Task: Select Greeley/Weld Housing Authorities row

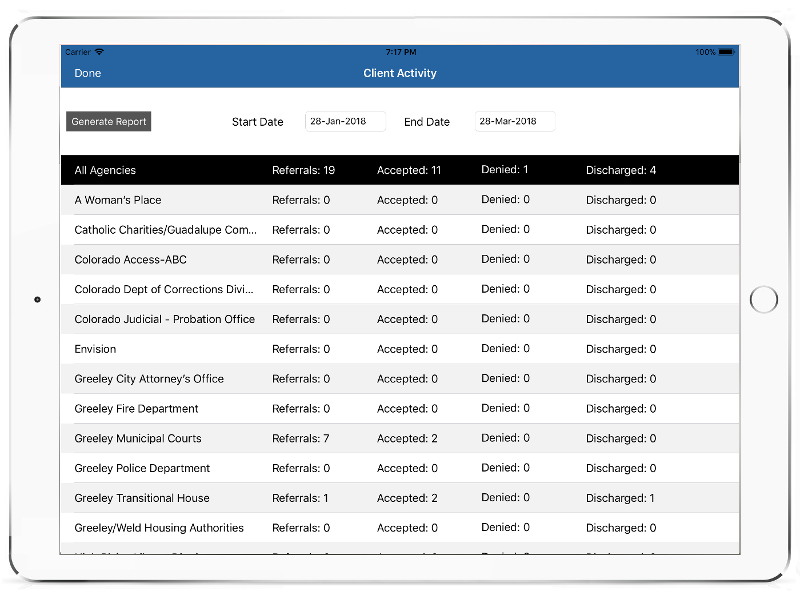Action: point(400,528)
